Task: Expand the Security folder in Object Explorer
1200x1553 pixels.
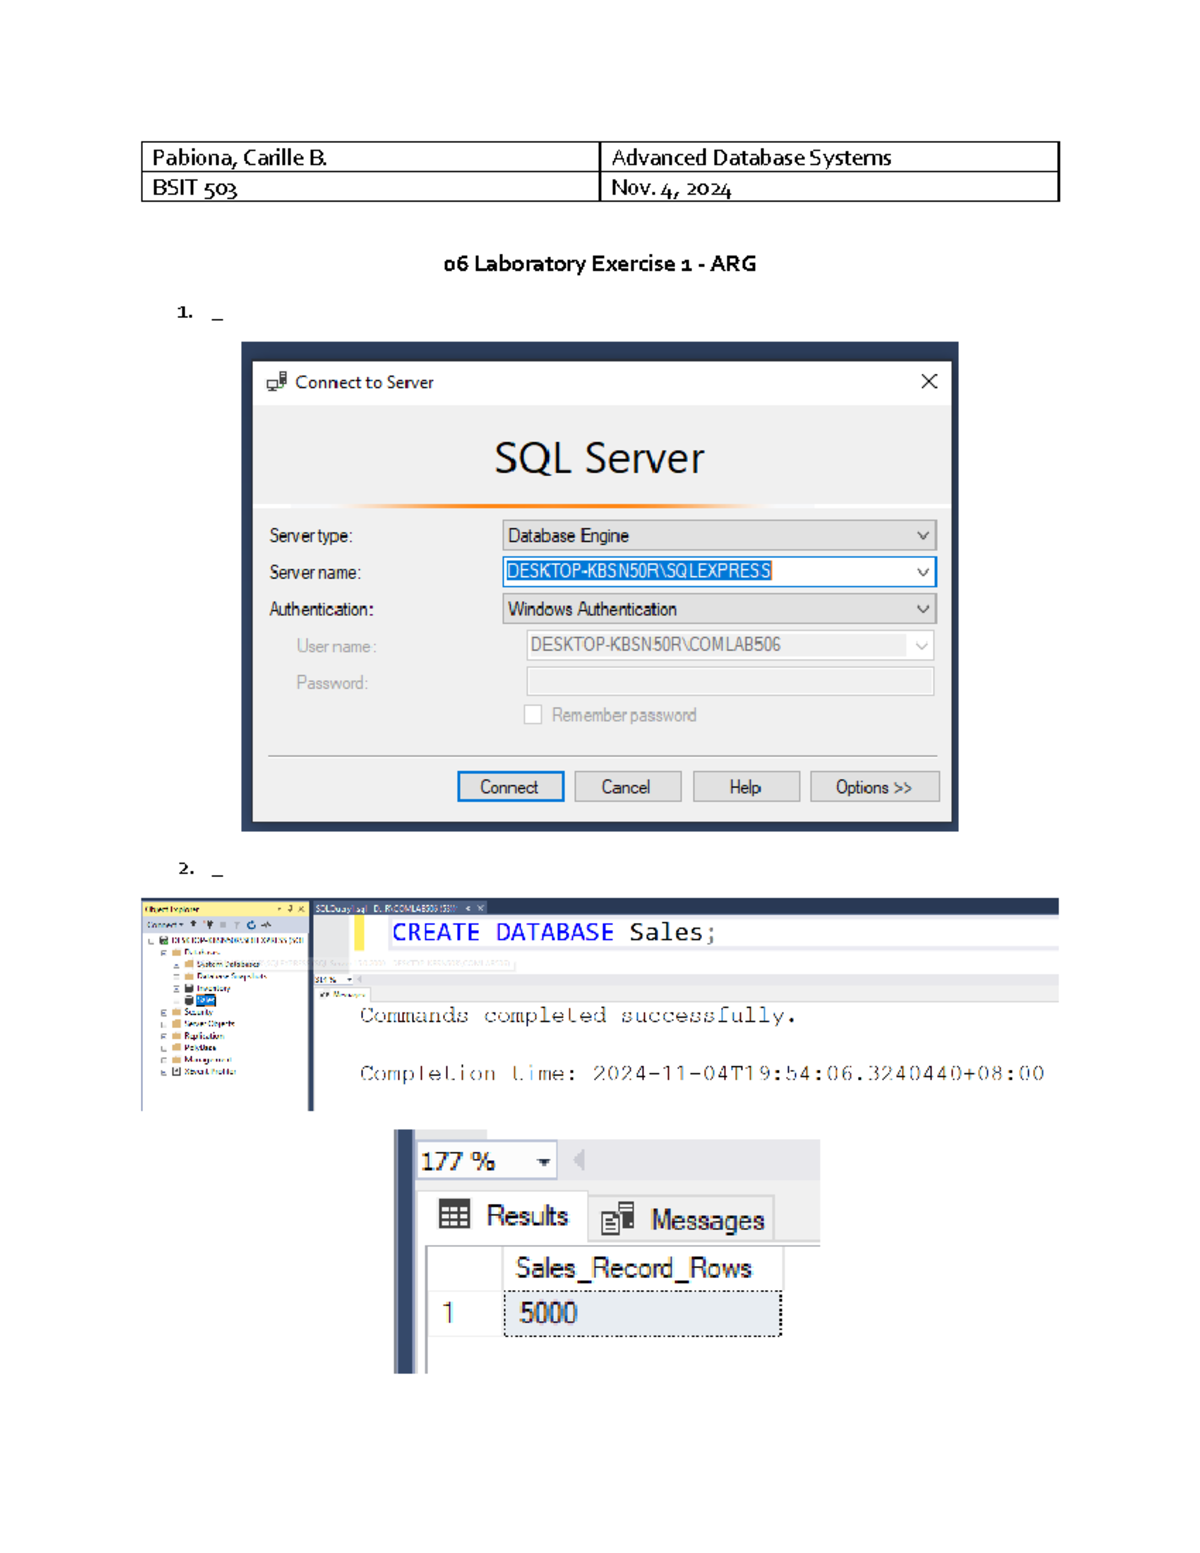Action: (164, 1012)
